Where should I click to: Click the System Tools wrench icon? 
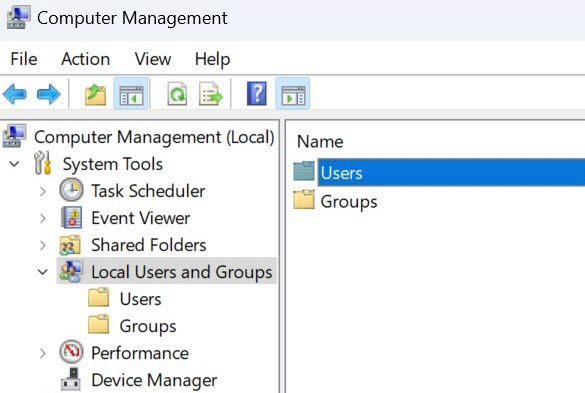click(x=43, y=163)
